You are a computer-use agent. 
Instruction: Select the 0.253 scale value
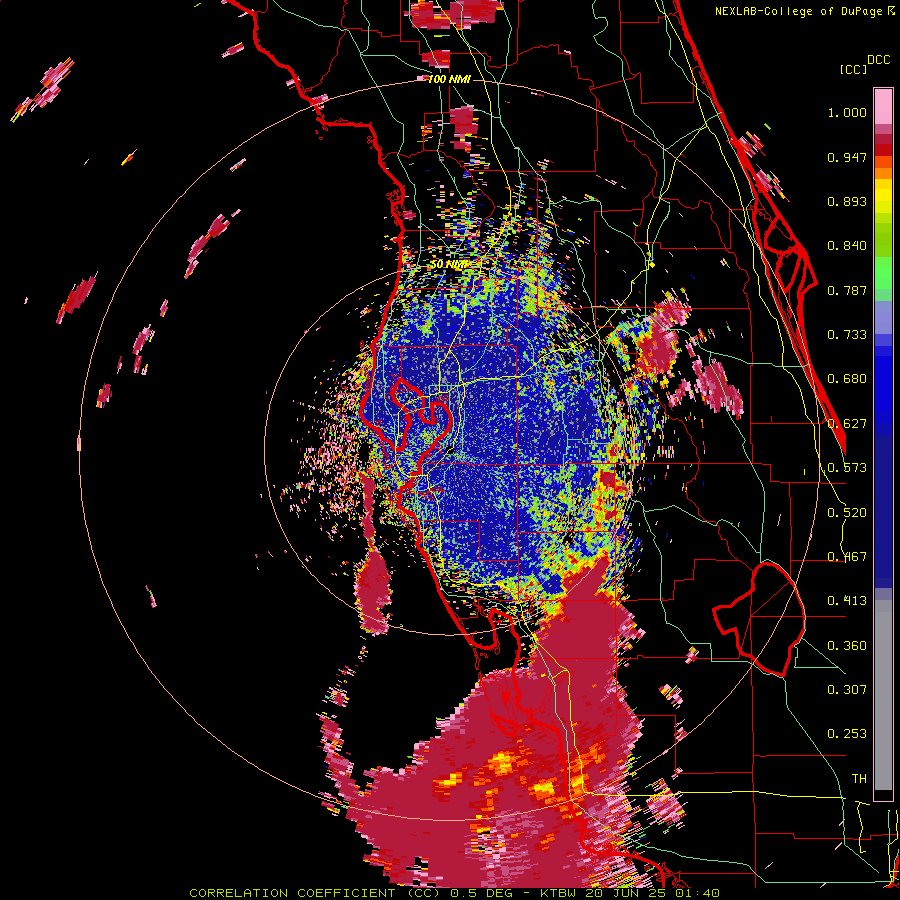click(x=847, y=734)
